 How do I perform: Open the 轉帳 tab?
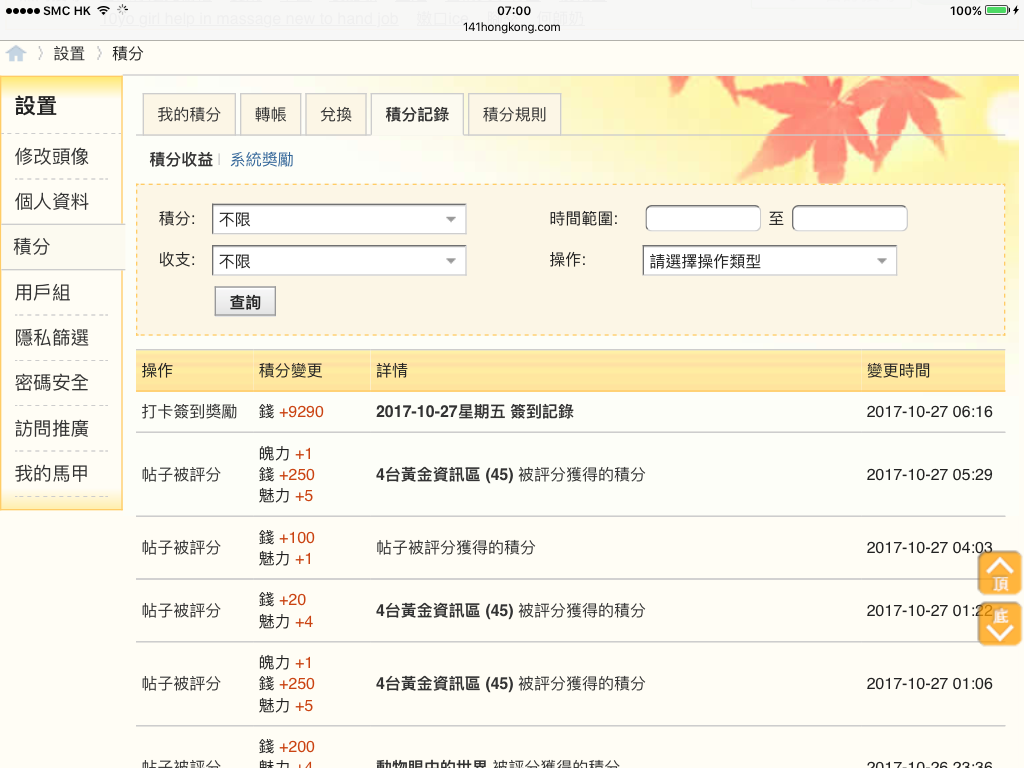[270, 115]
